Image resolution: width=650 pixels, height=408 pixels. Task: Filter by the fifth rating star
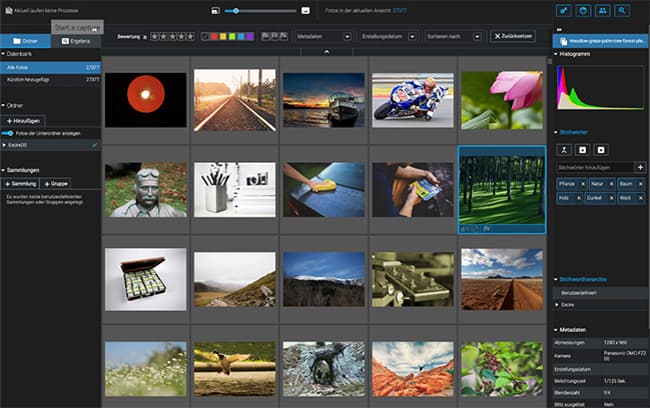pos(190,36)
